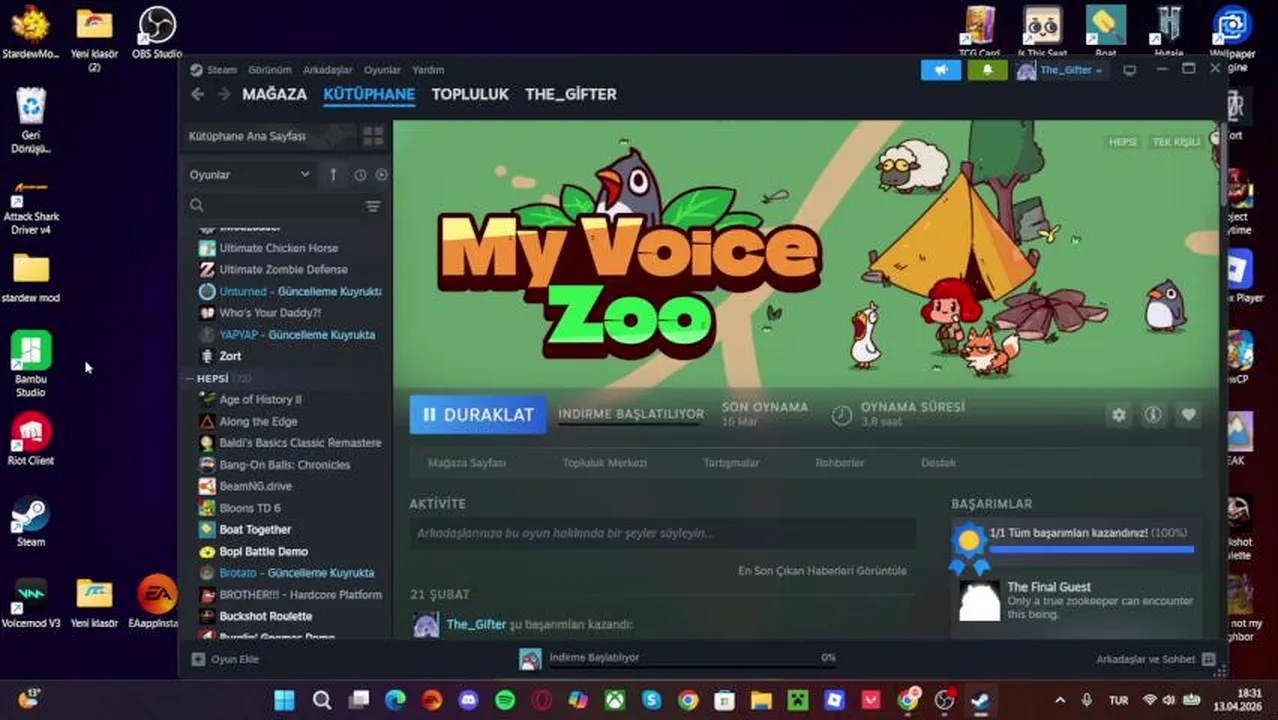Open the Yardım menu

pos(428,70)
